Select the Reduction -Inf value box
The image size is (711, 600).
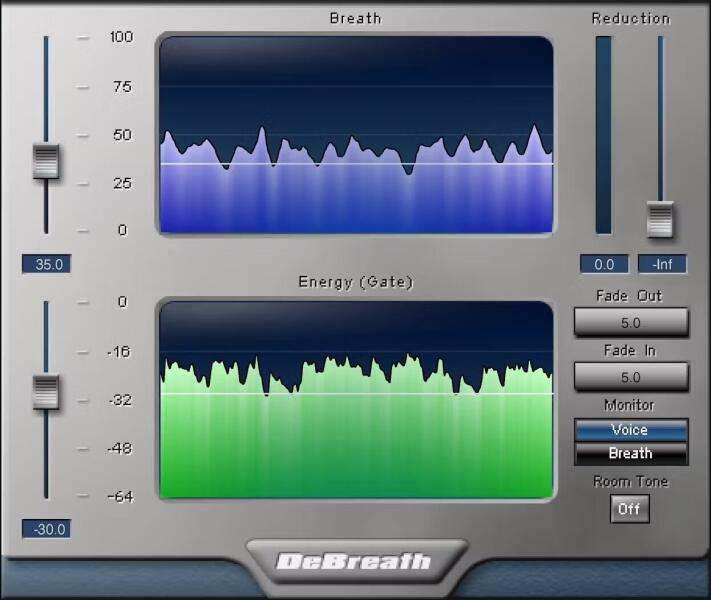662,265
